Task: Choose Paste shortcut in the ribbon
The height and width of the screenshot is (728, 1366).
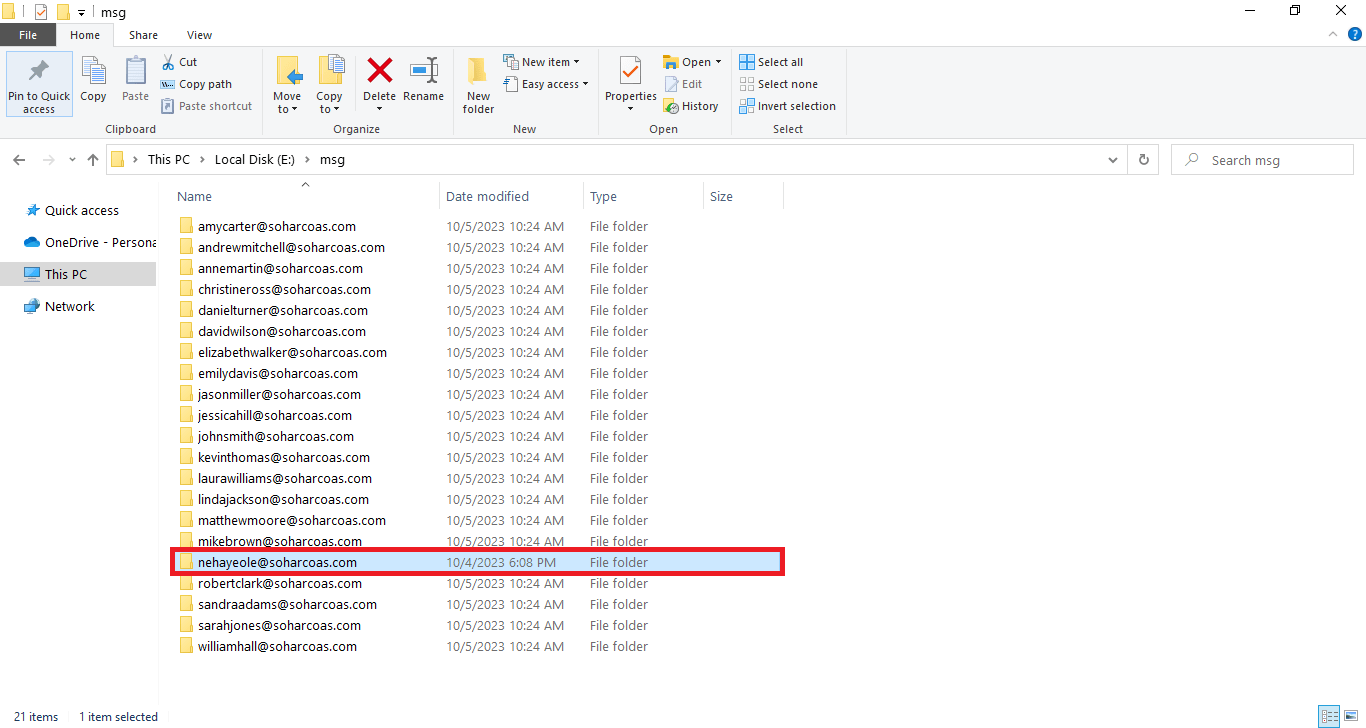Action: pos(206,106)
